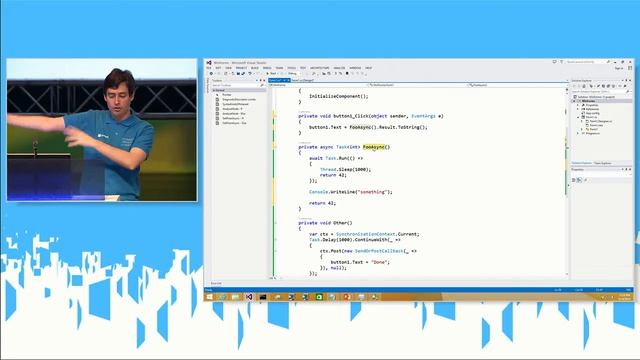This screenshot has height=360, width=640.
Task: Select the first snippet below Pointer in Toolbox
Action: [x=239, y=99]
